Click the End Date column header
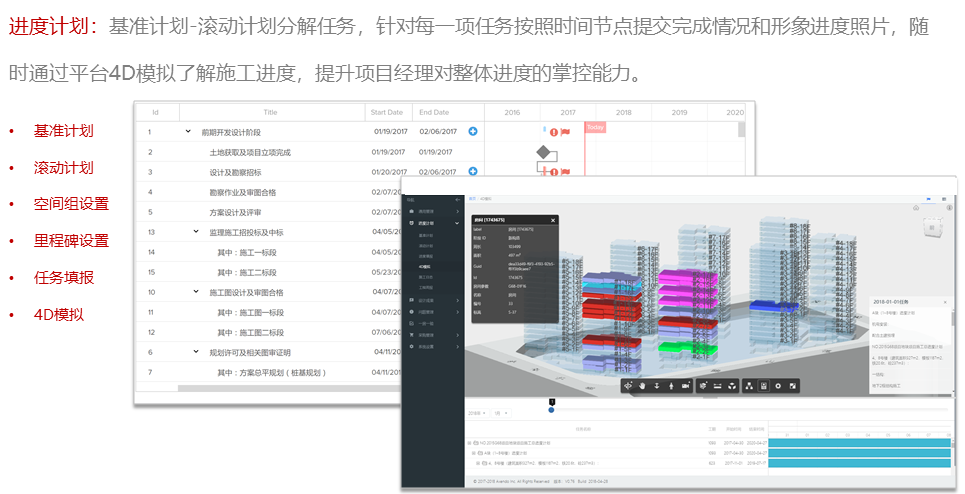Screen dimensions: 965x494 (434, 112)
